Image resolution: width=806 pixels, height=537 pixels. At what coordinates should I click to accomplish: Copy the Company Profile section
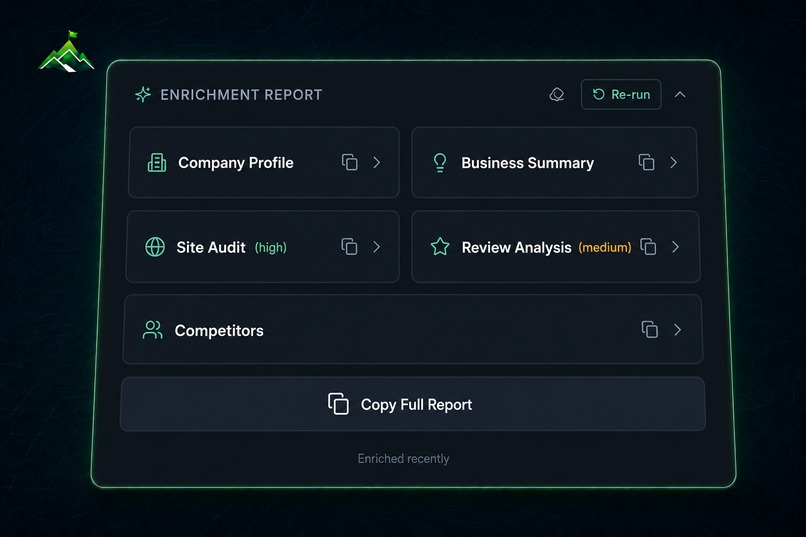point(350,162)
